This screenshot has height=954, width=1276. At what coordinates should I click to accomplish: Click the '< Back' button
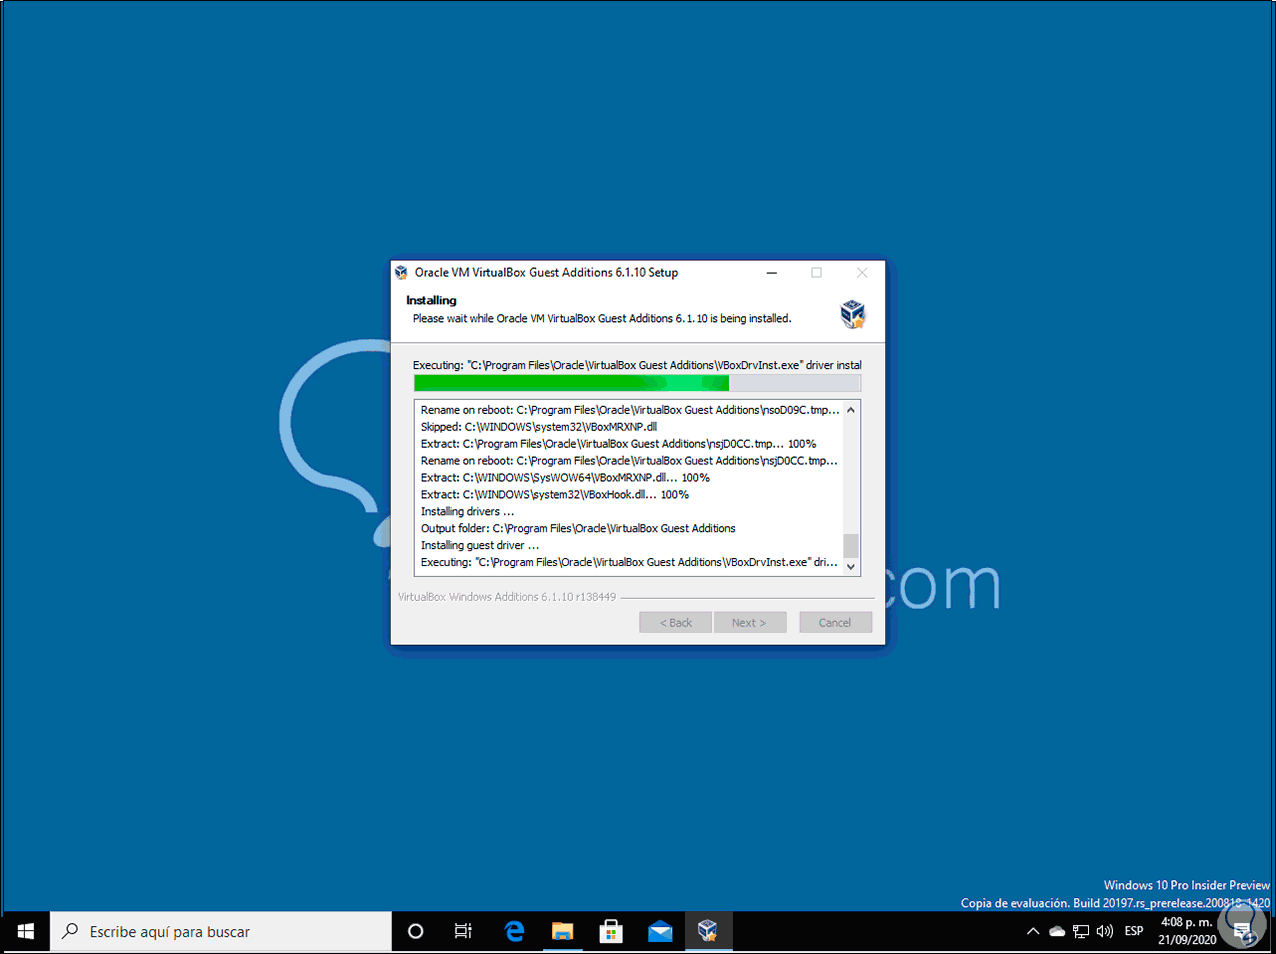[x=676, y=622]
